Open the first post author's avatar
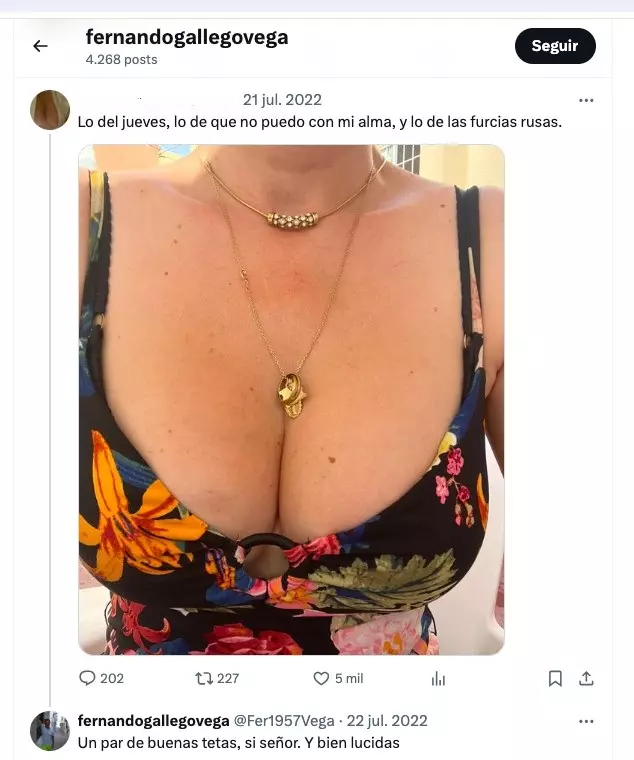This screenshot has height=760, width=634. [x=50, y=110]
